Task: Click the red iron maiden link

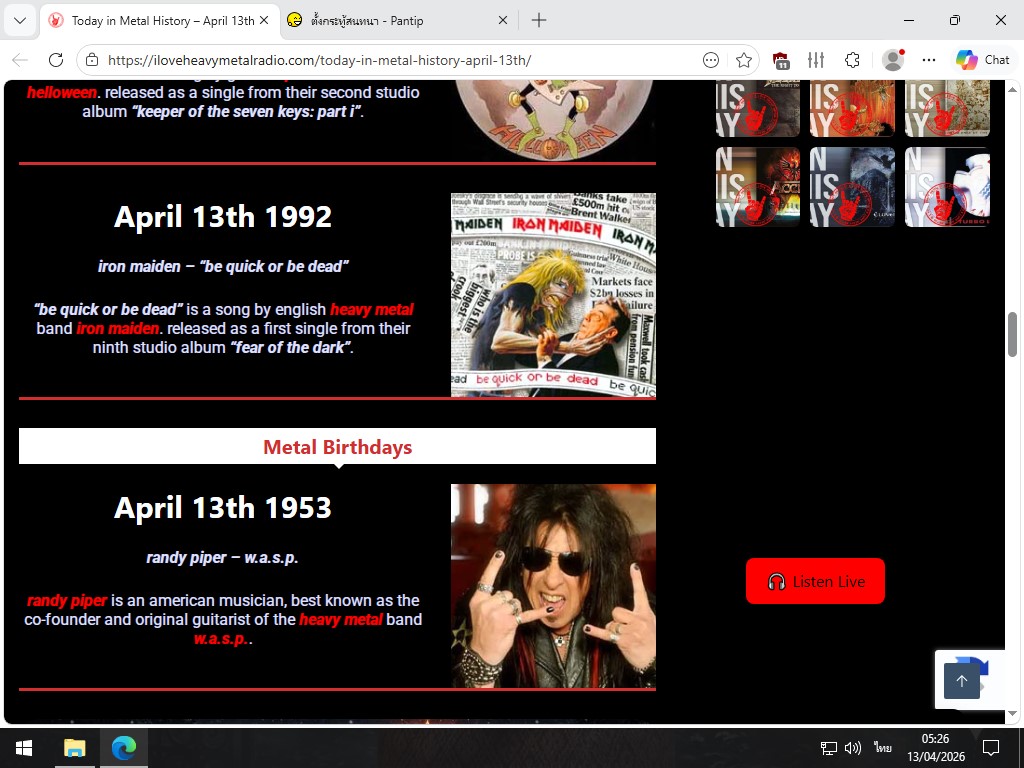Action: 118,328
